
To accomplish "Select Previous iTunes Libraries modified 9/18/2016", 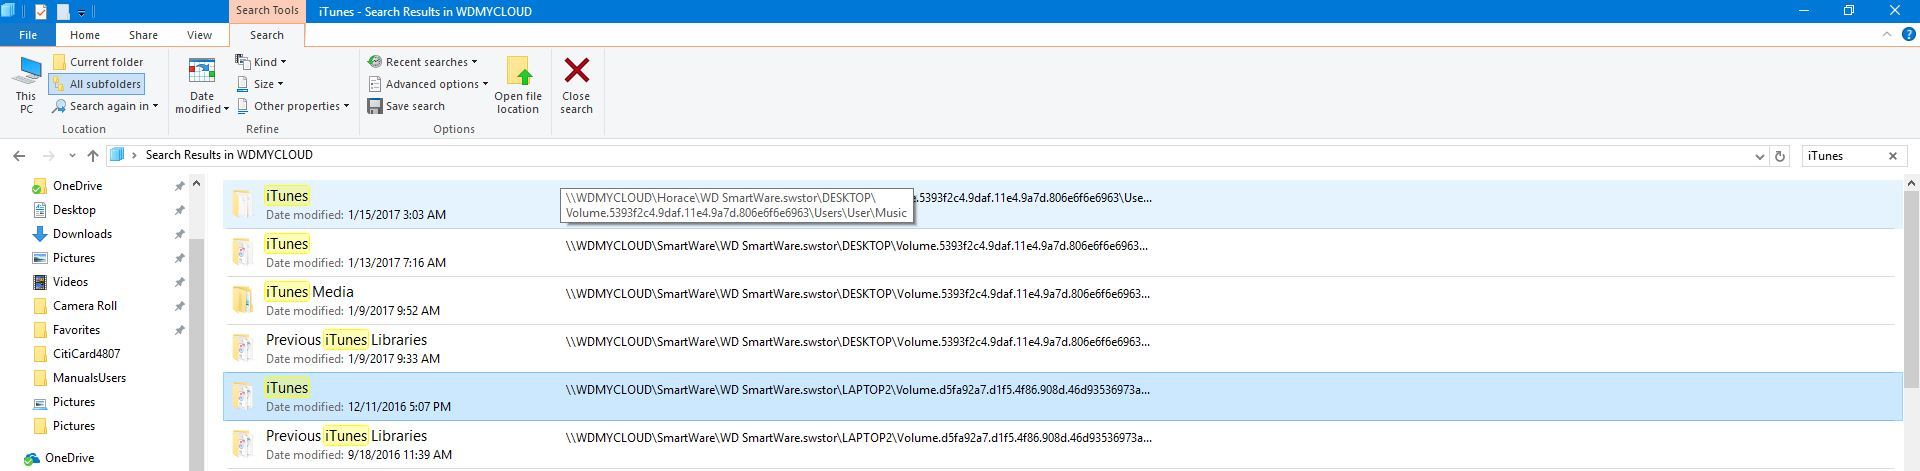I will tap(1061, 444).
